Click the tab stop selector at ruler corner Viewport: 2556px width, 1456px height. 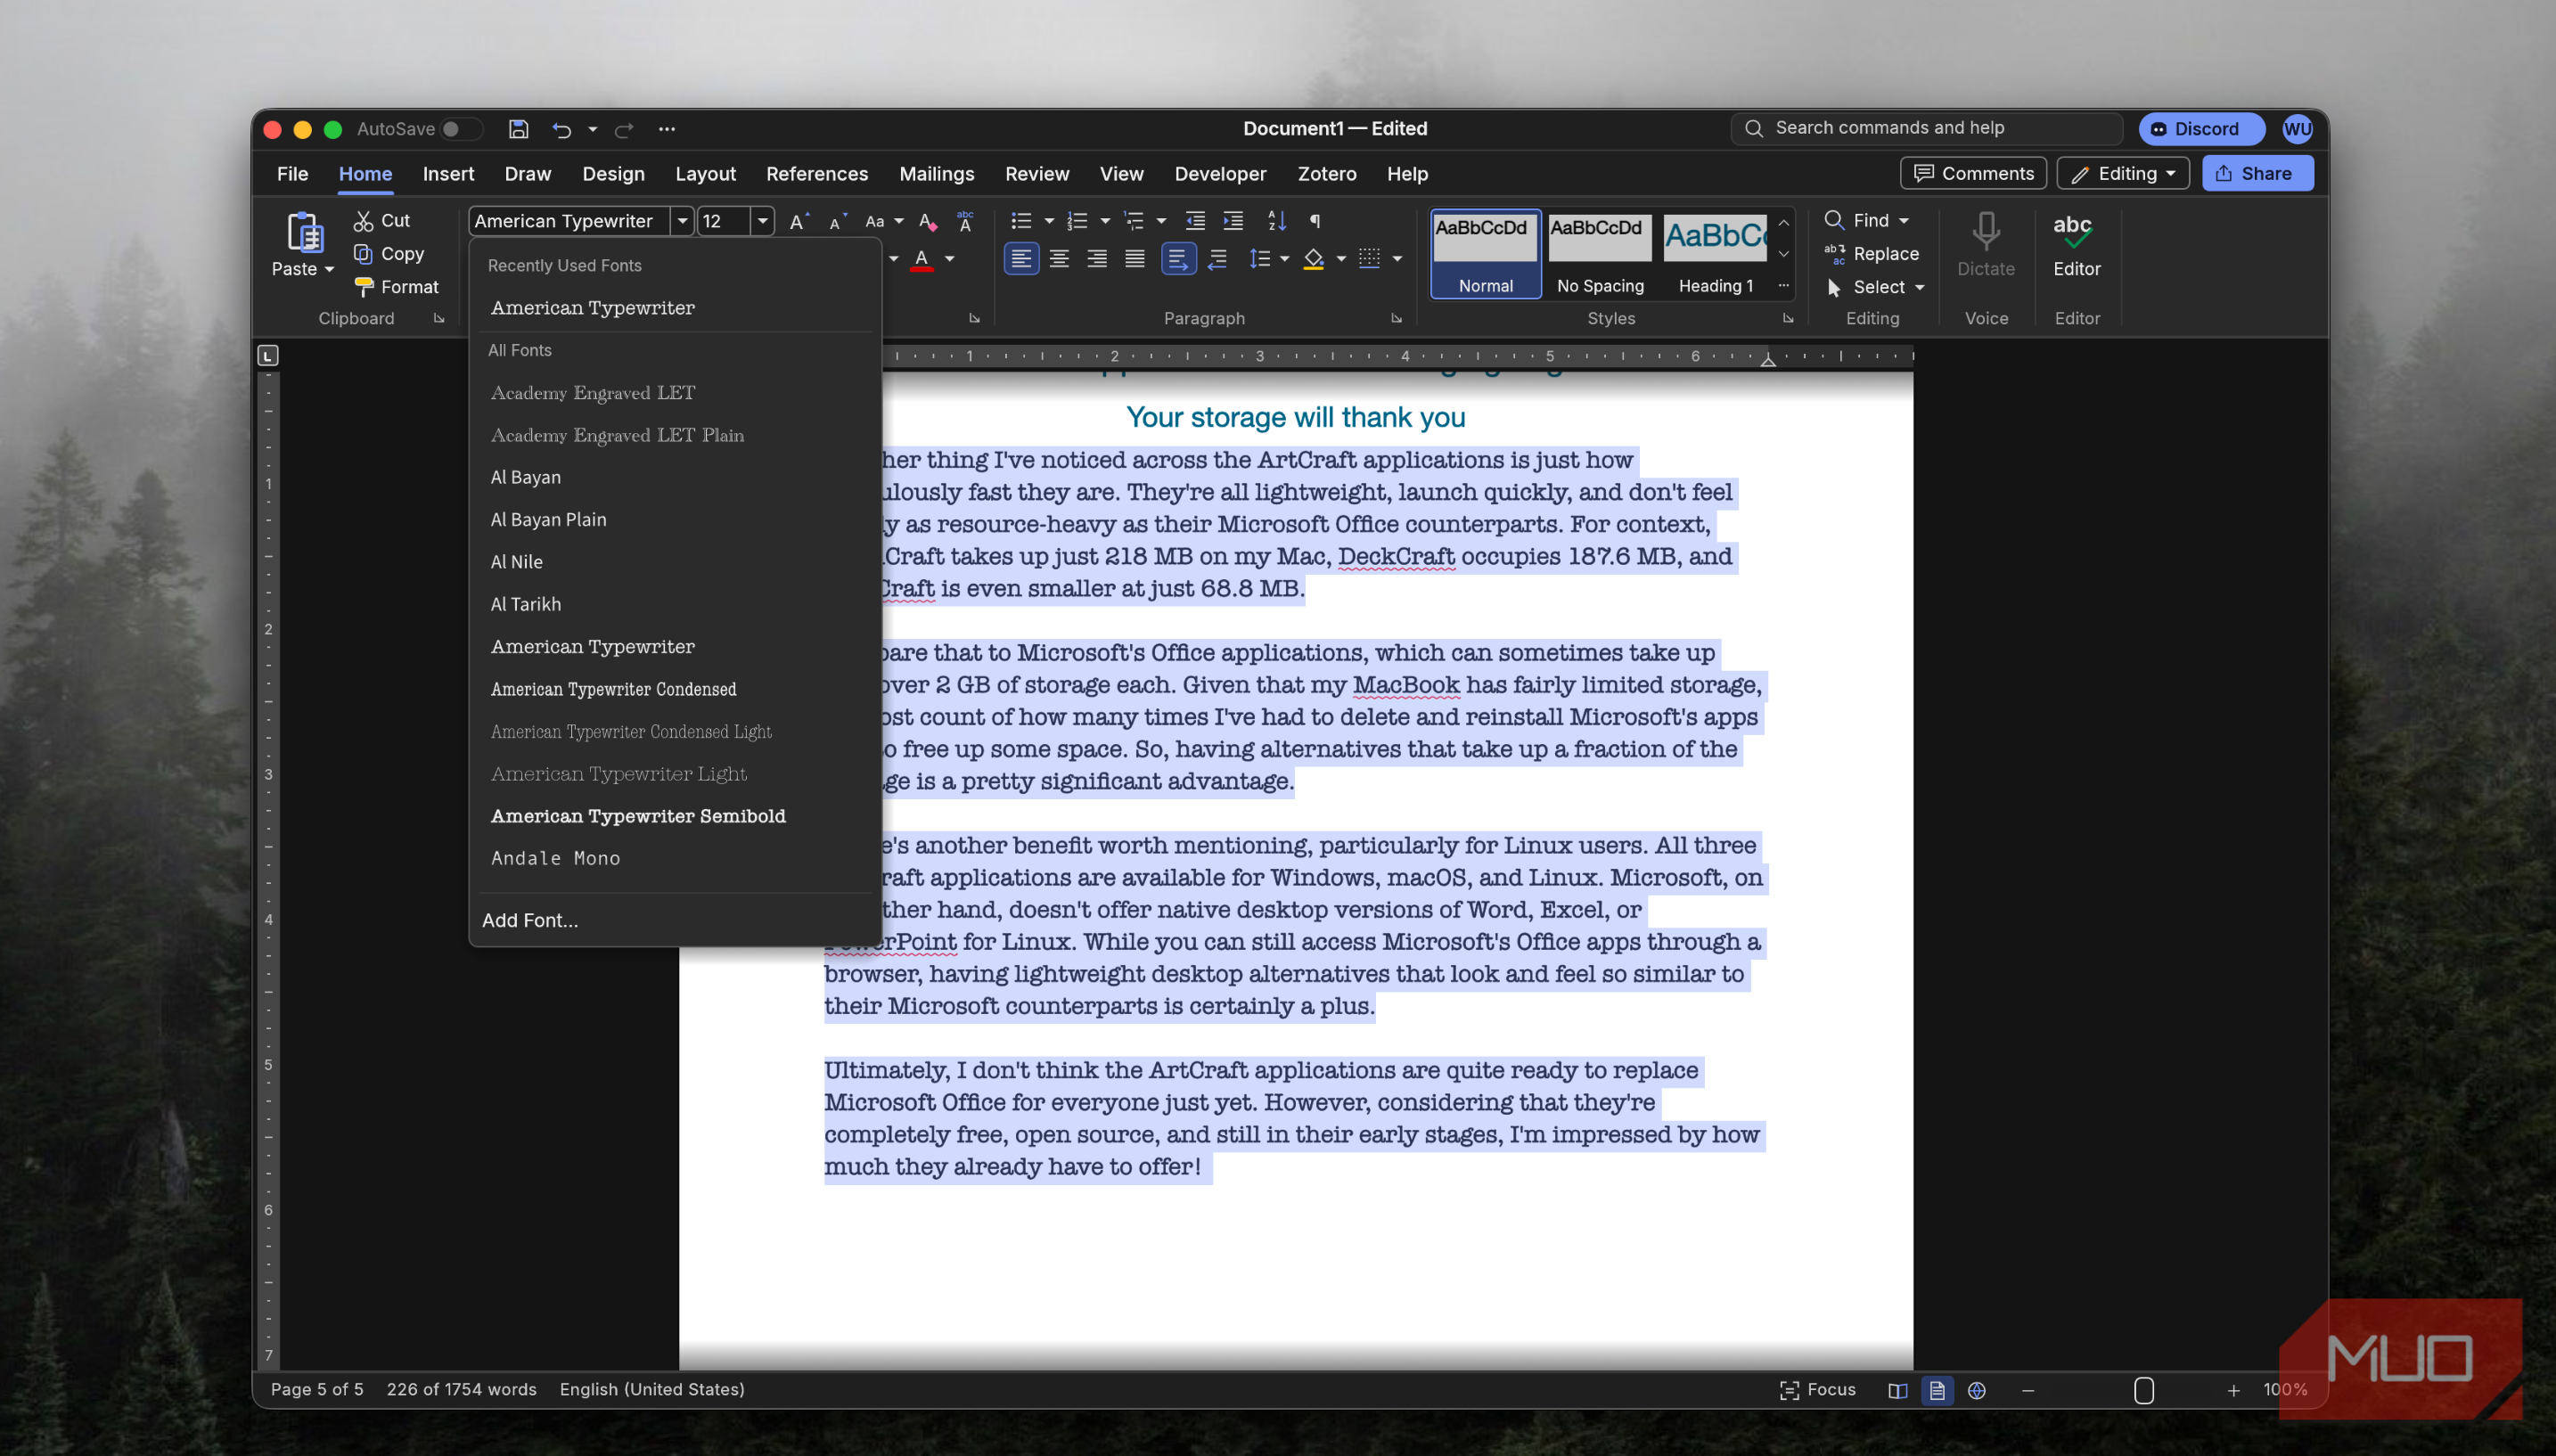pyautogui.click(x=268, y=355)
